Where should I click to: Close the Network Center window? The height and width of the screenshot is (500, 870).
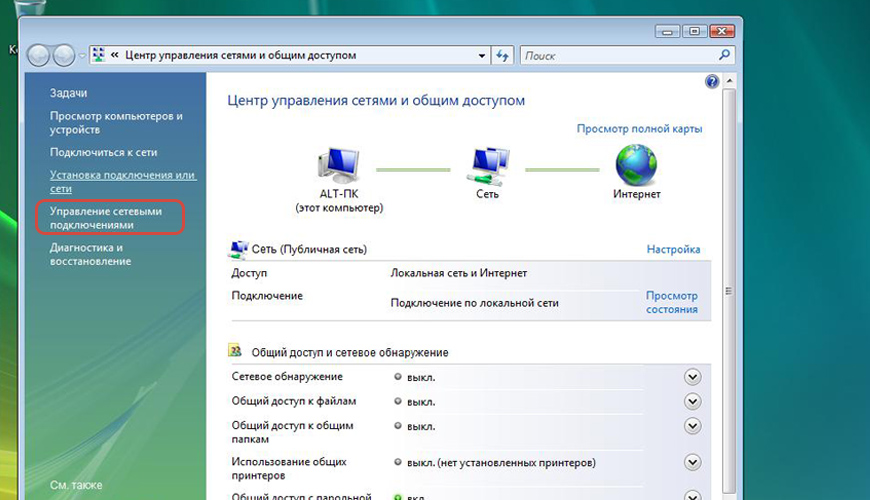[722, 32]
